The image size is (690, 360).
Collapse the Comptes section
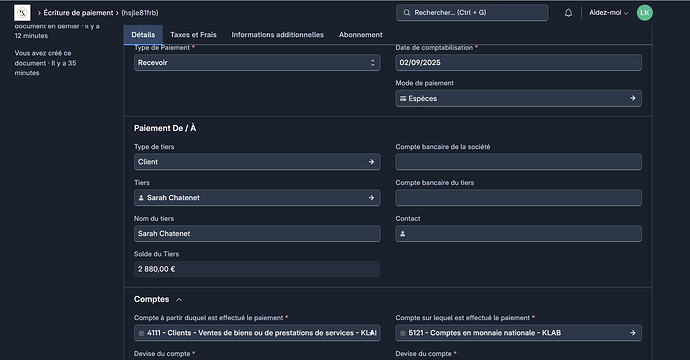pyautogui.click(x=179, y=300)
